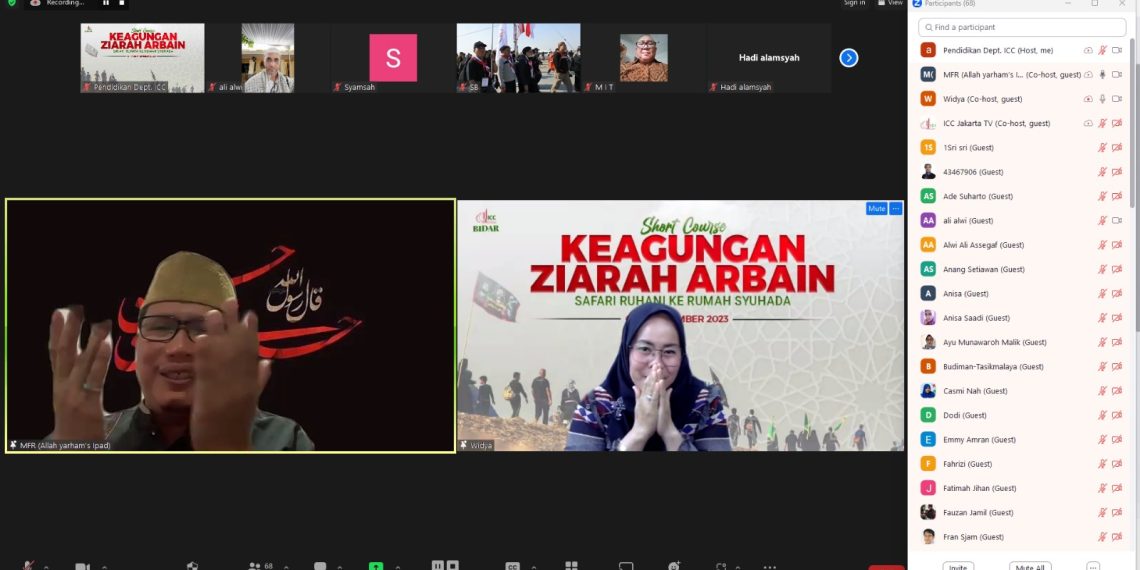Viewport: 1140px width, 570px height.
Task: Click muted mic icon for Ade Suharto
Action: [x=1102, y=196]
